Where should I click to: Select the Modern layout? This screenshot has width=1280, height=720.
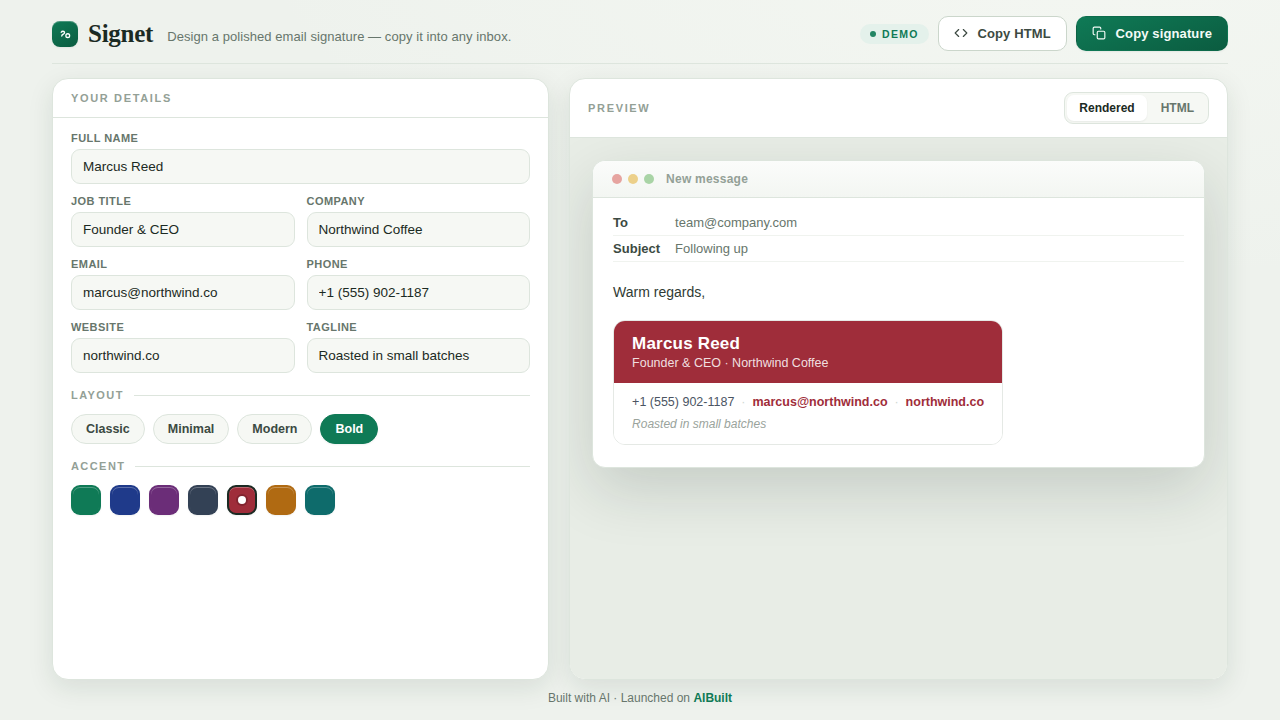274,429
